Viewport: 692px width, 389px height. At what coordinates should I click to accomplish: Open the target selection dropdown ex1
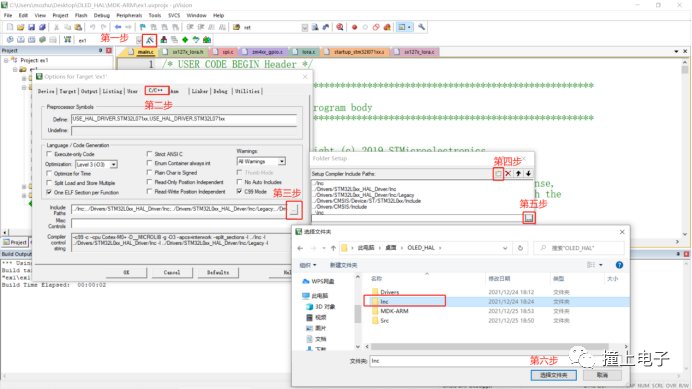coord(139,40)
